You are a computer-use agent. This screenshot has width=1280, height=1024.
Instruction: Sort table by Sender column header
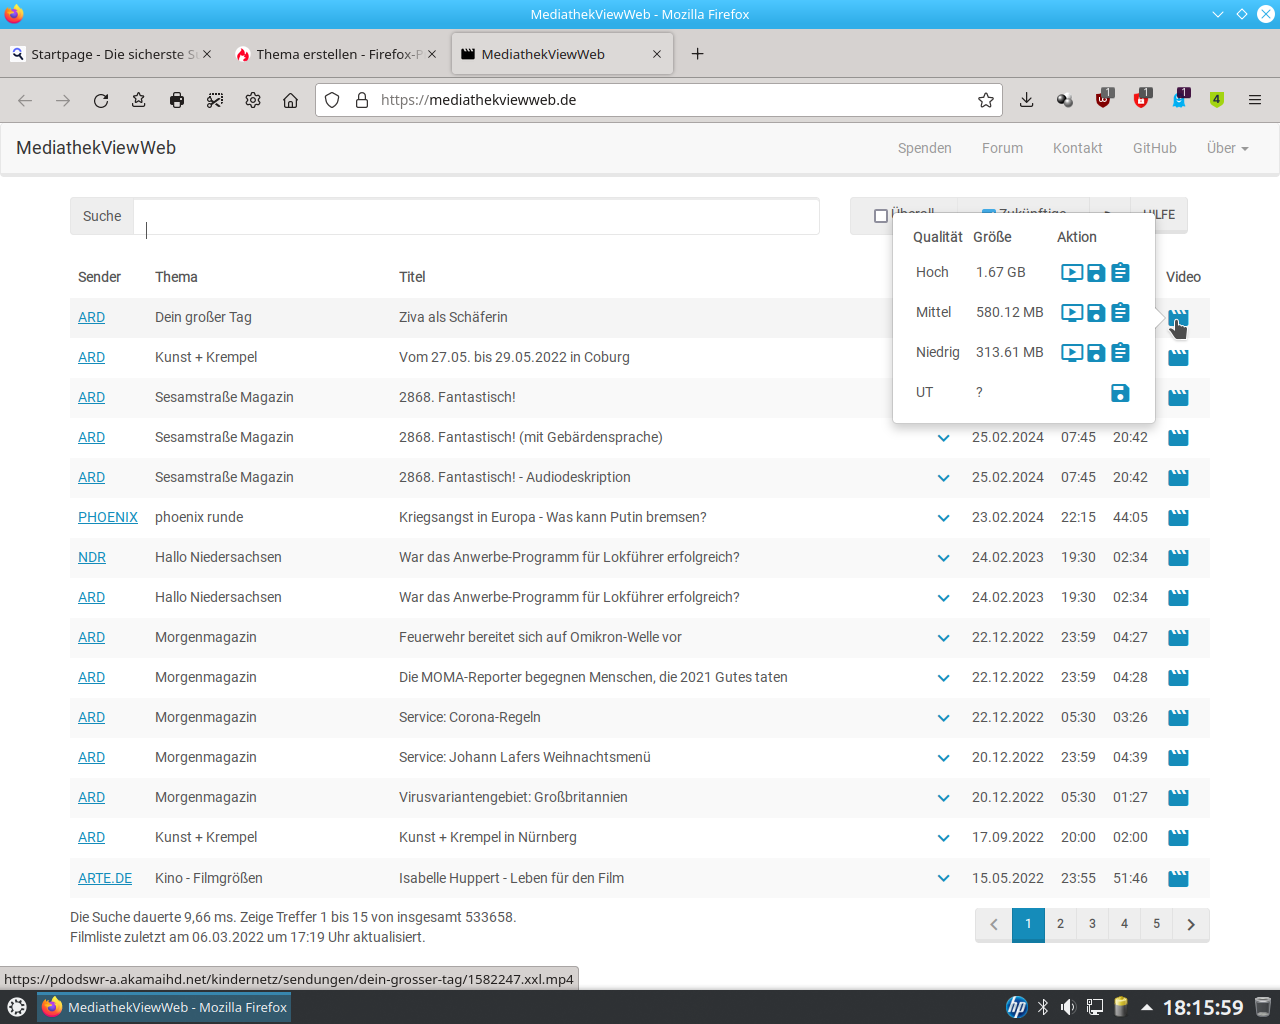(99, 277)
